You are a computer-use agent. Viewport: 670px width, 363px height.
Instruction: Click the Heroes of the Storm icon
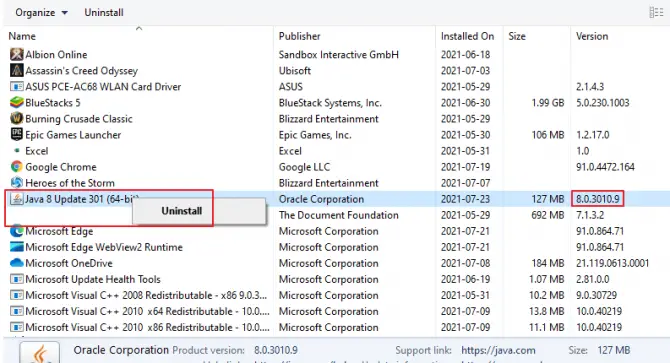(16, 183)
